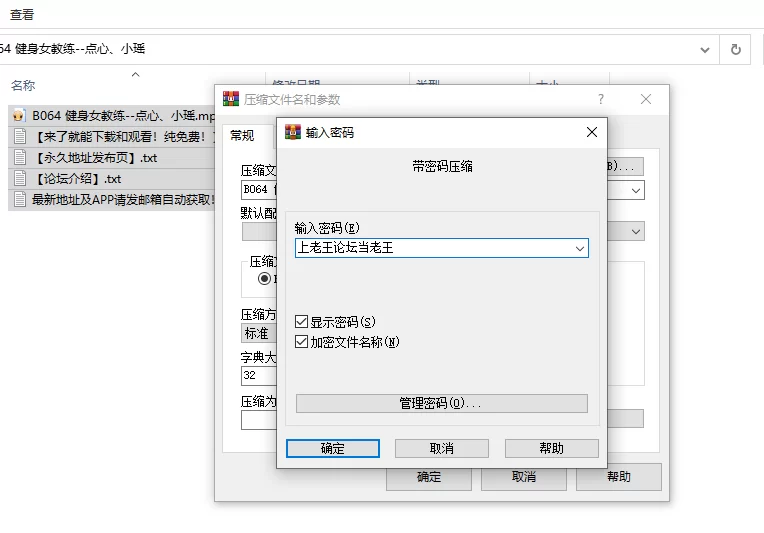Open 管理密码 button
This screenshot has width=764, height=533.
pyautogui.click(x=441, y=403)
